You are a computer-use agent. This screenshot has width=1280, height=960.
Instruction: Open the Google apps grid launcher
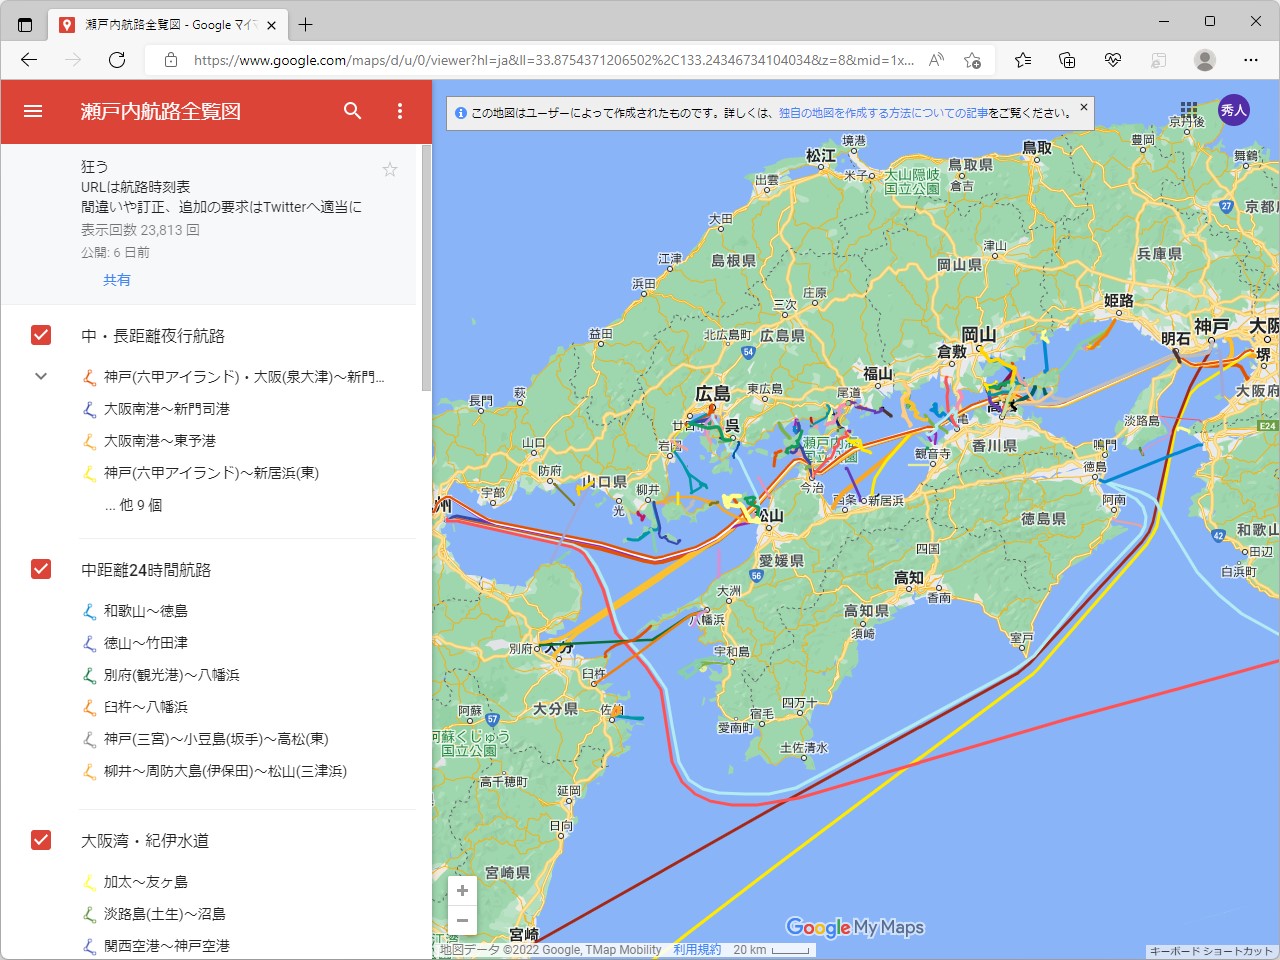click(1188, 107)
